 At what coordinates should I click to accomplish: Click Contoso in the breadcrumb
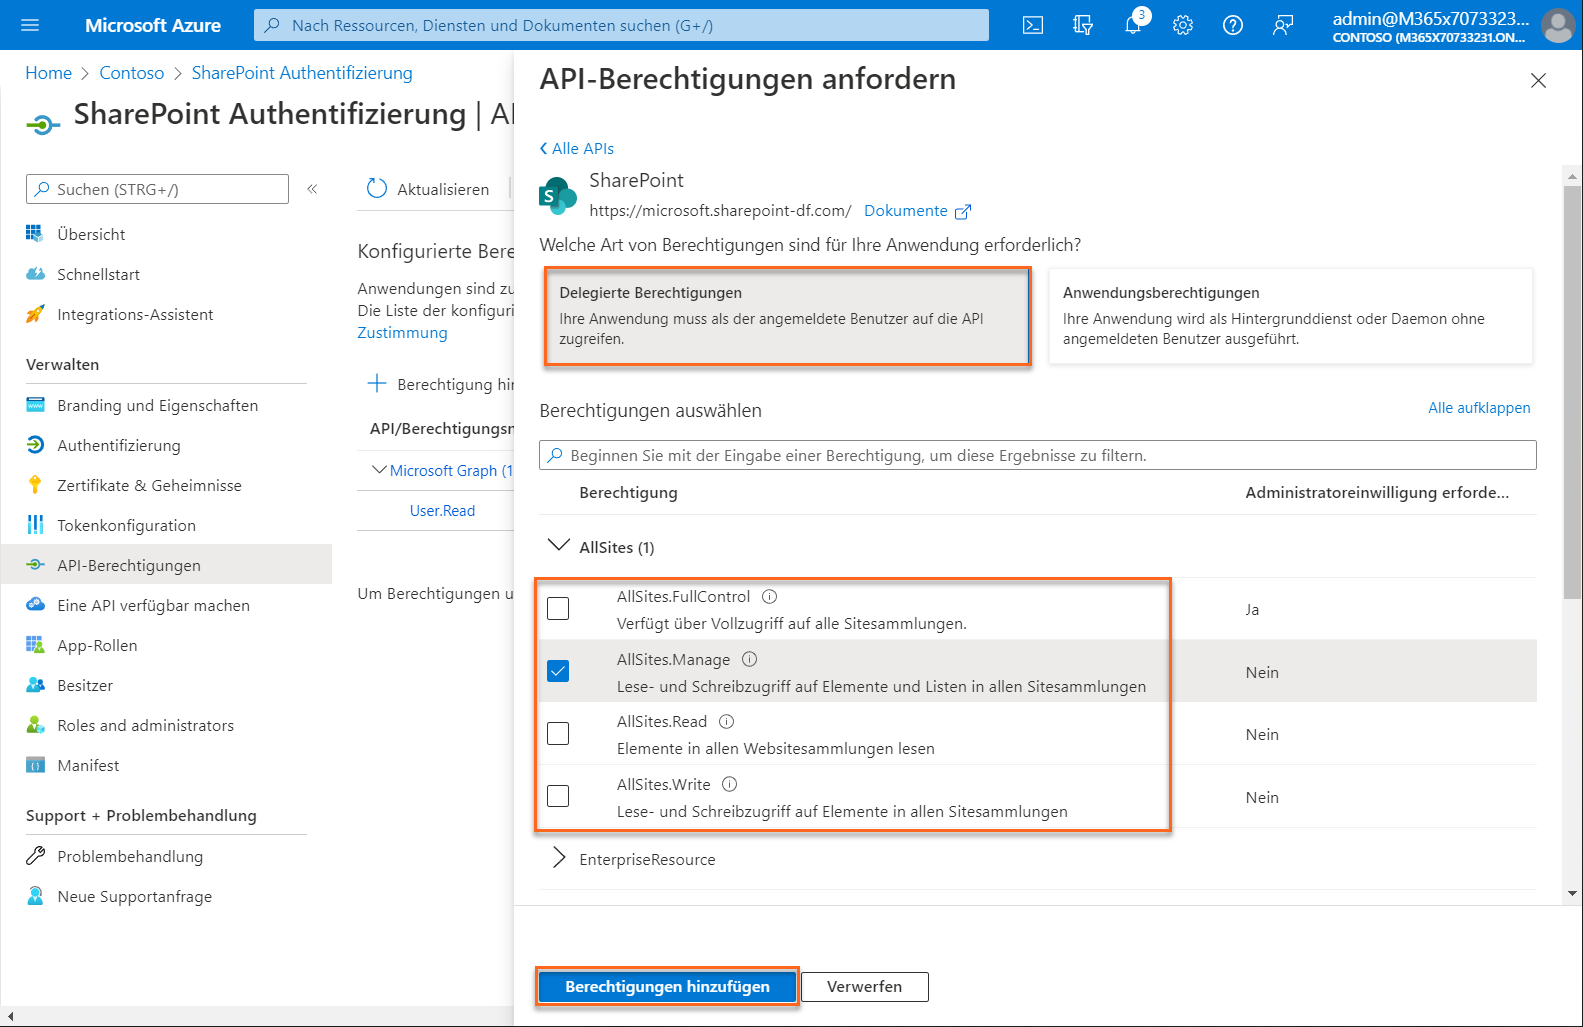pyautogui.click(x=132, y=73)
